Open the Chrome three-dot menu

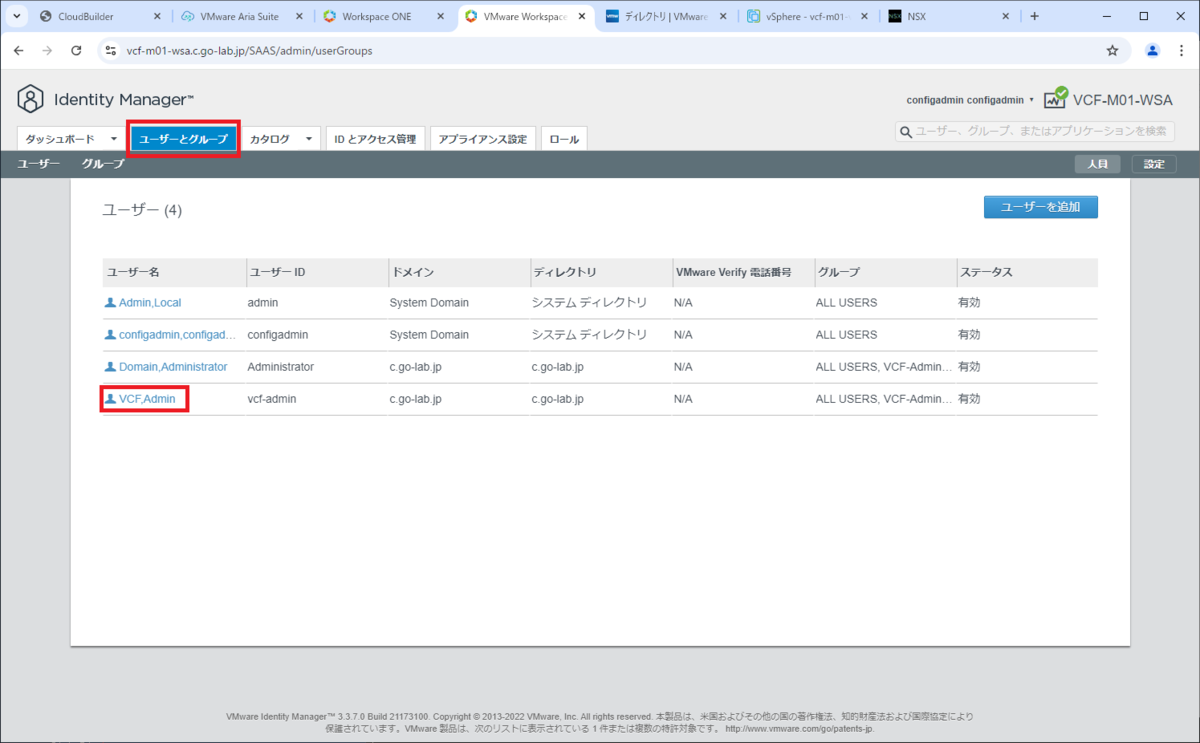tap(1181, 50)
